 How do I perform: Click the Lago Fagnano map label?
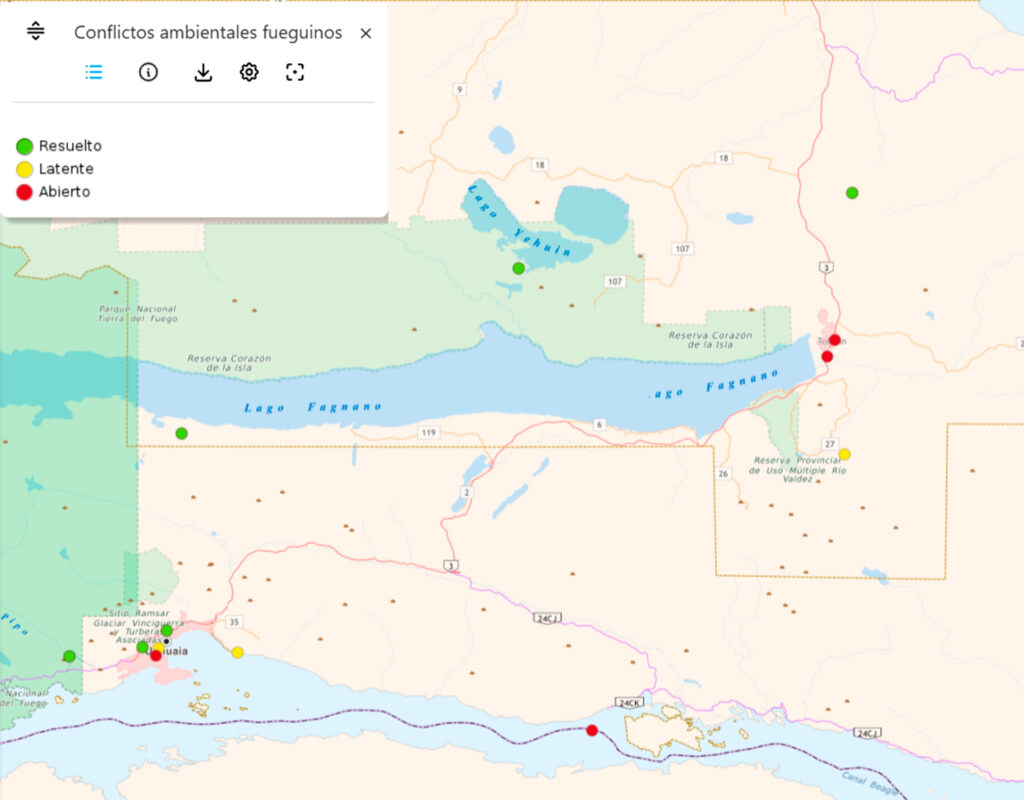click(x=312, y=407)
